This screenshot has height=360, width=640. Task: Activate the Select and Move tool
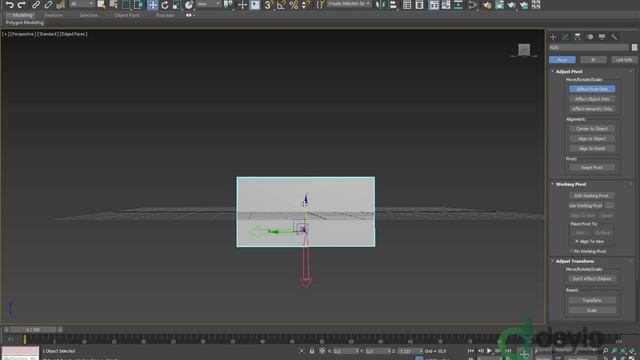point(152,4)
